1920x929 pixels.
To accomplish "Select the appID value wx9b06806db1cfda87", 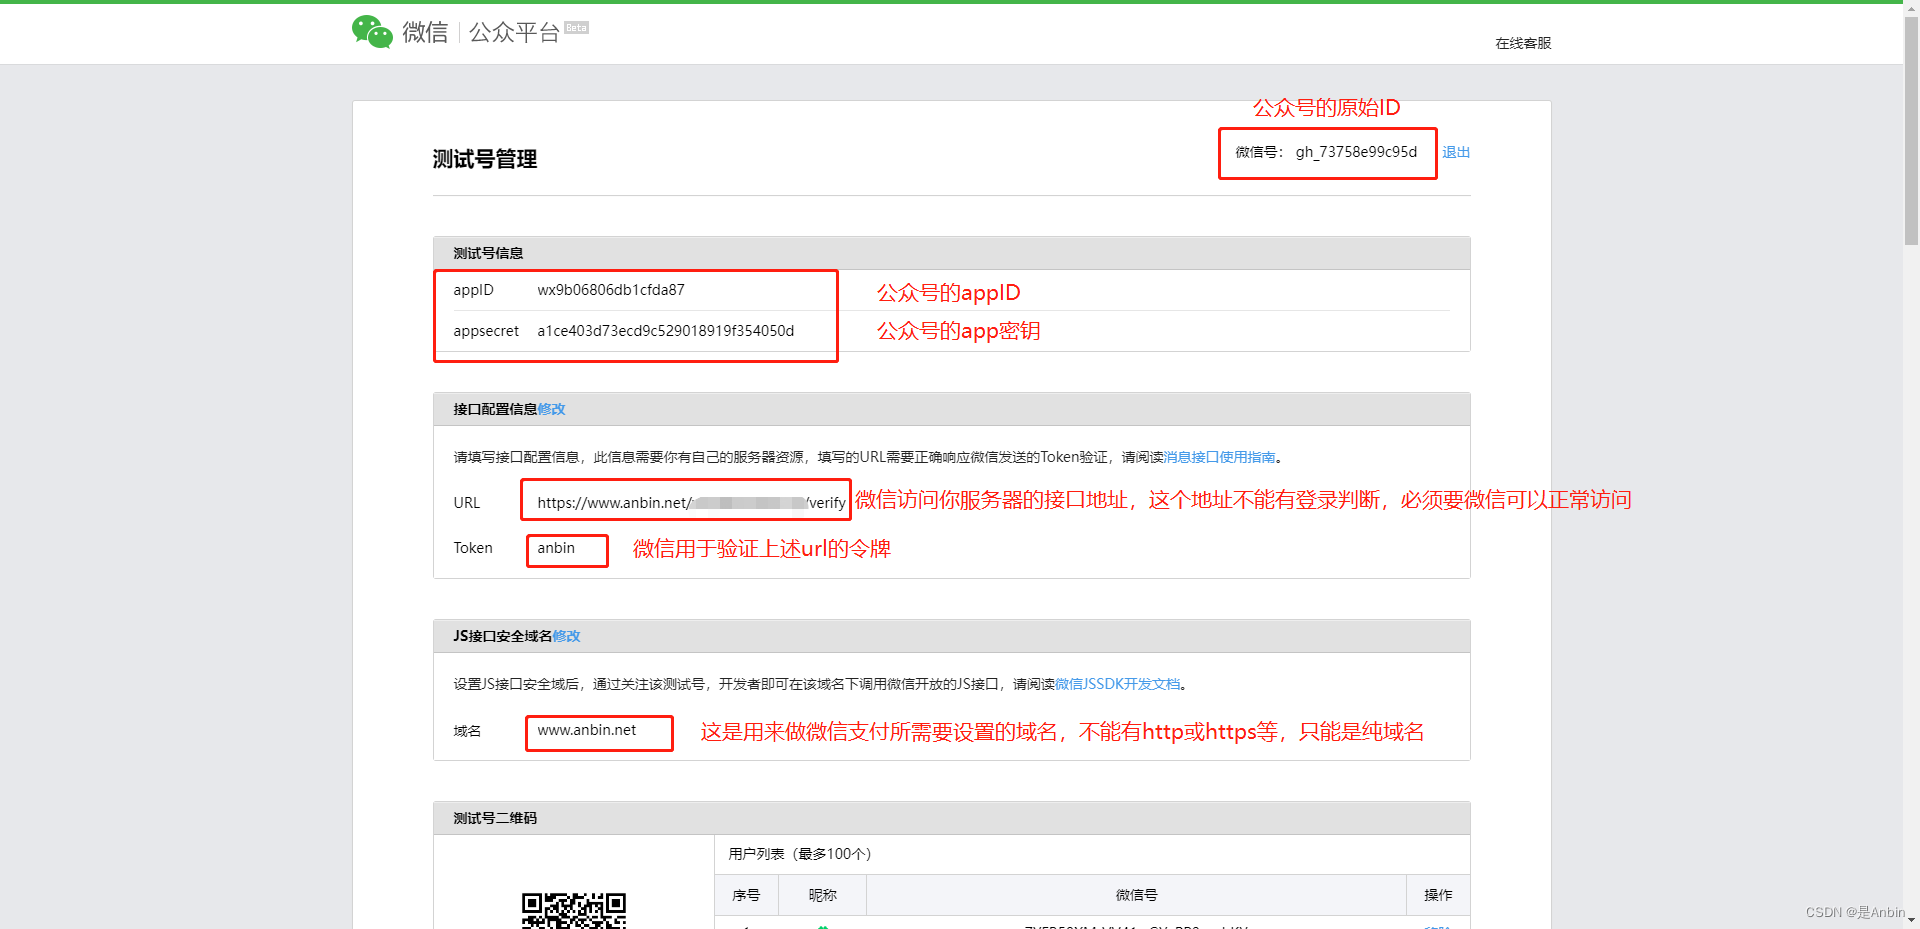I will click(x=613, y=290).
